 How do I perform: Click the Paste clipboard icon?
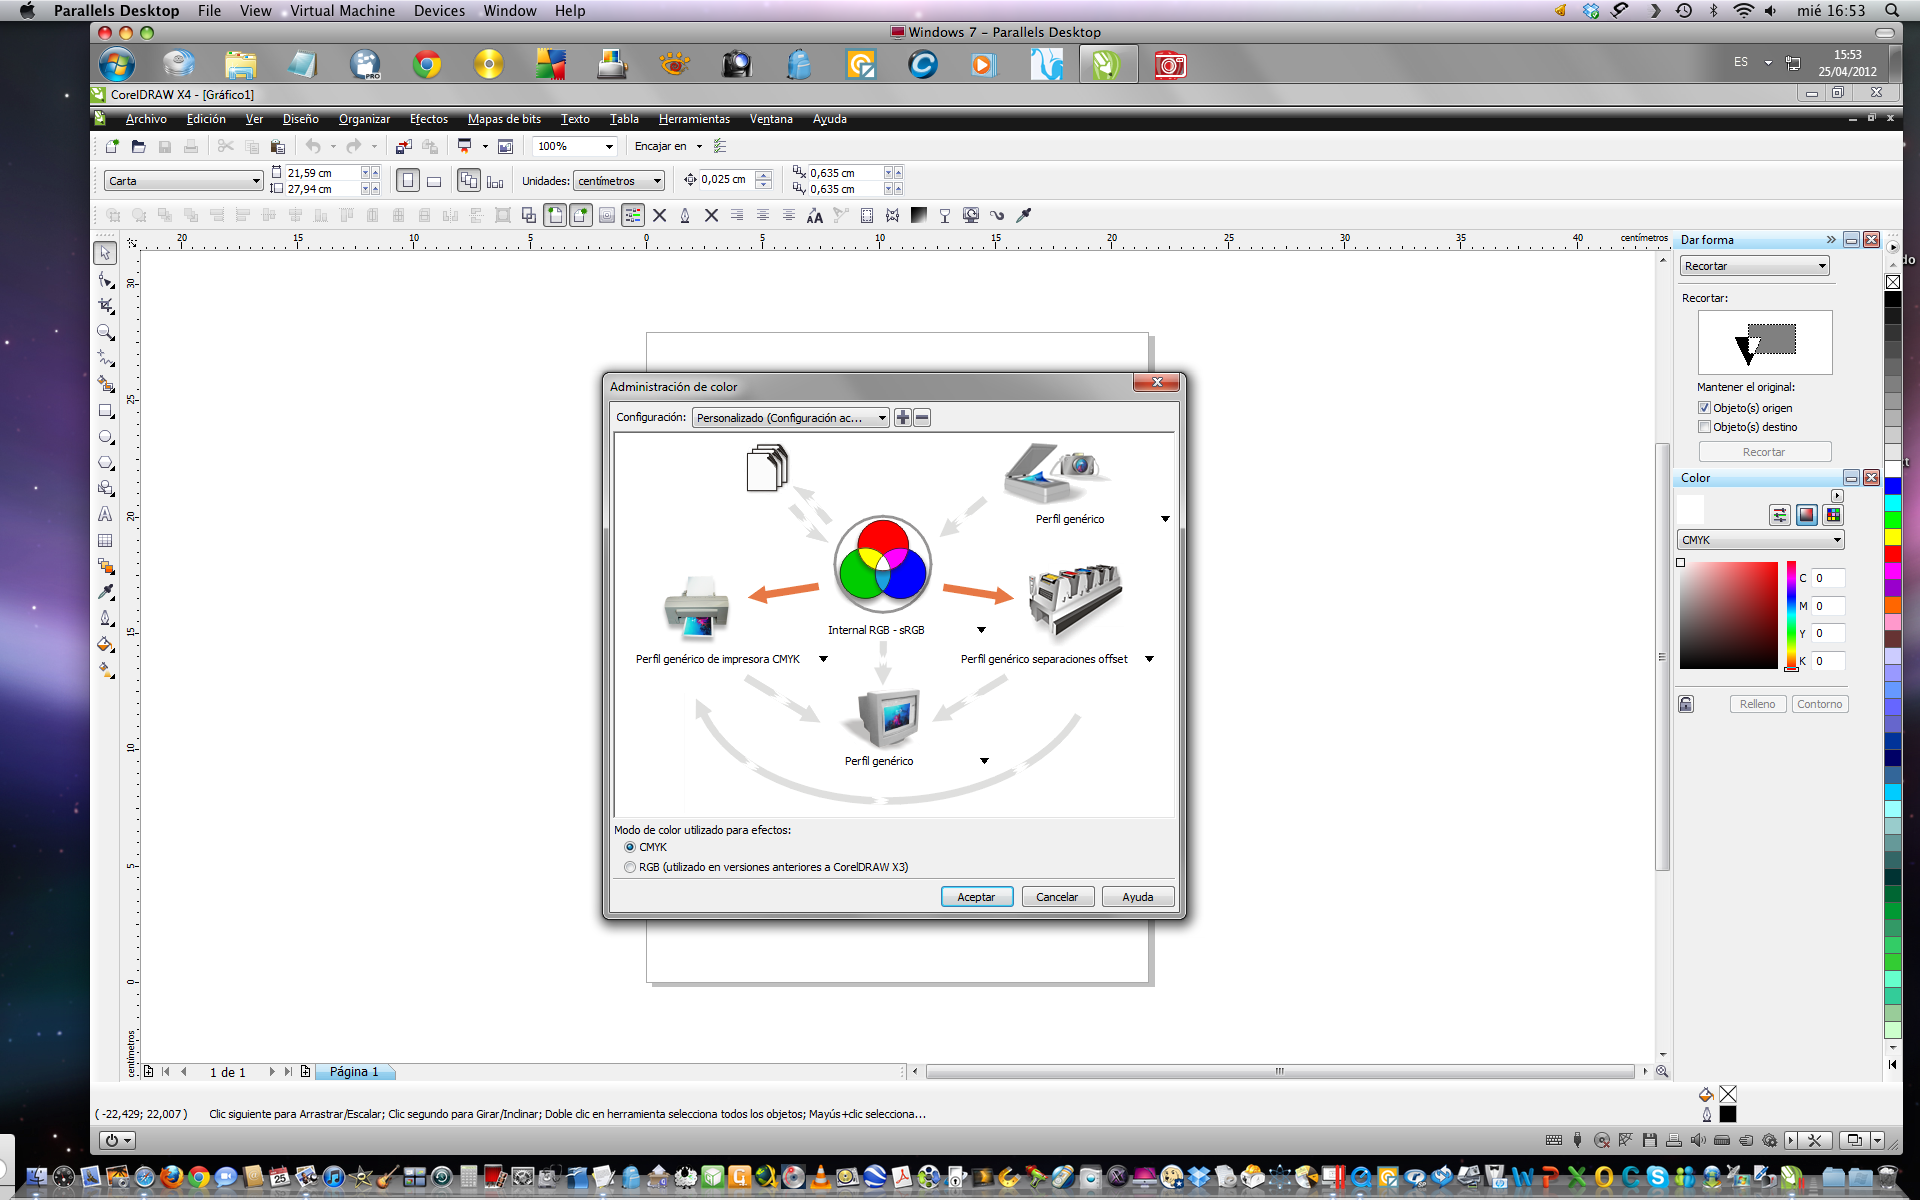277,146
